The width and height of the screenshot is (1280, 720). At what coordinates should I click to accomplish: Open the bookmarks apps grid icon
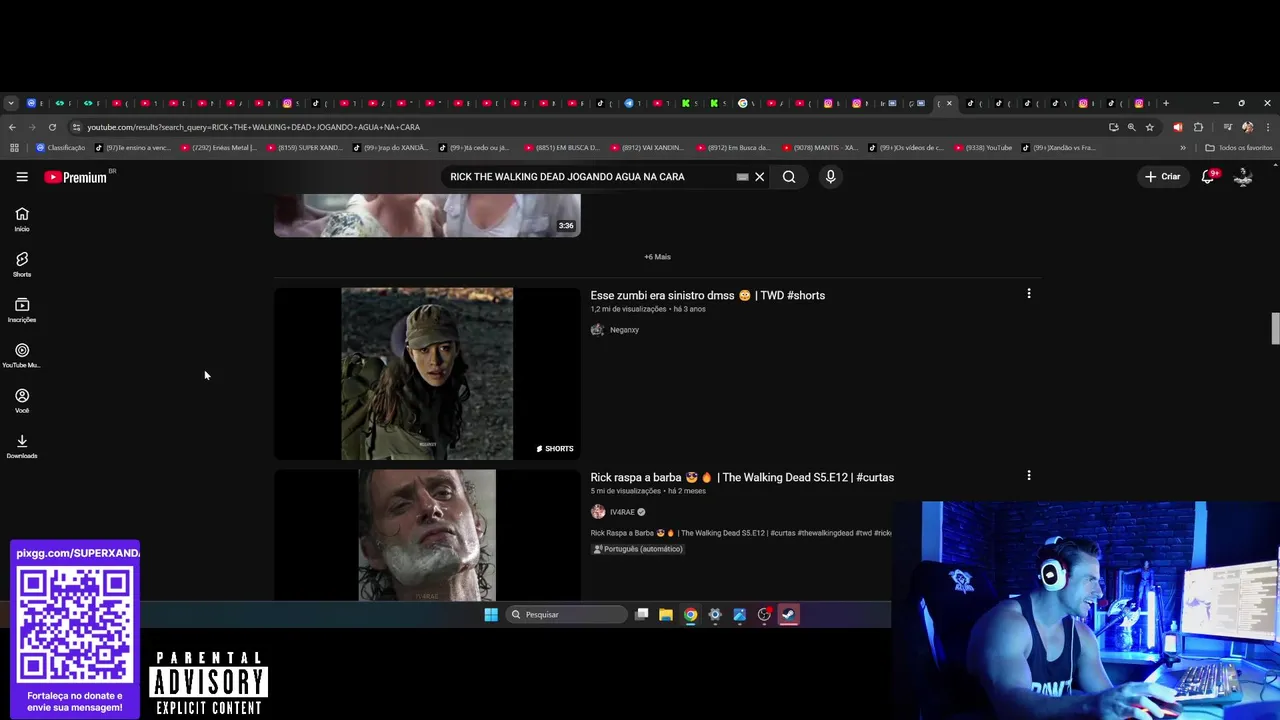[x=14, y=148]
